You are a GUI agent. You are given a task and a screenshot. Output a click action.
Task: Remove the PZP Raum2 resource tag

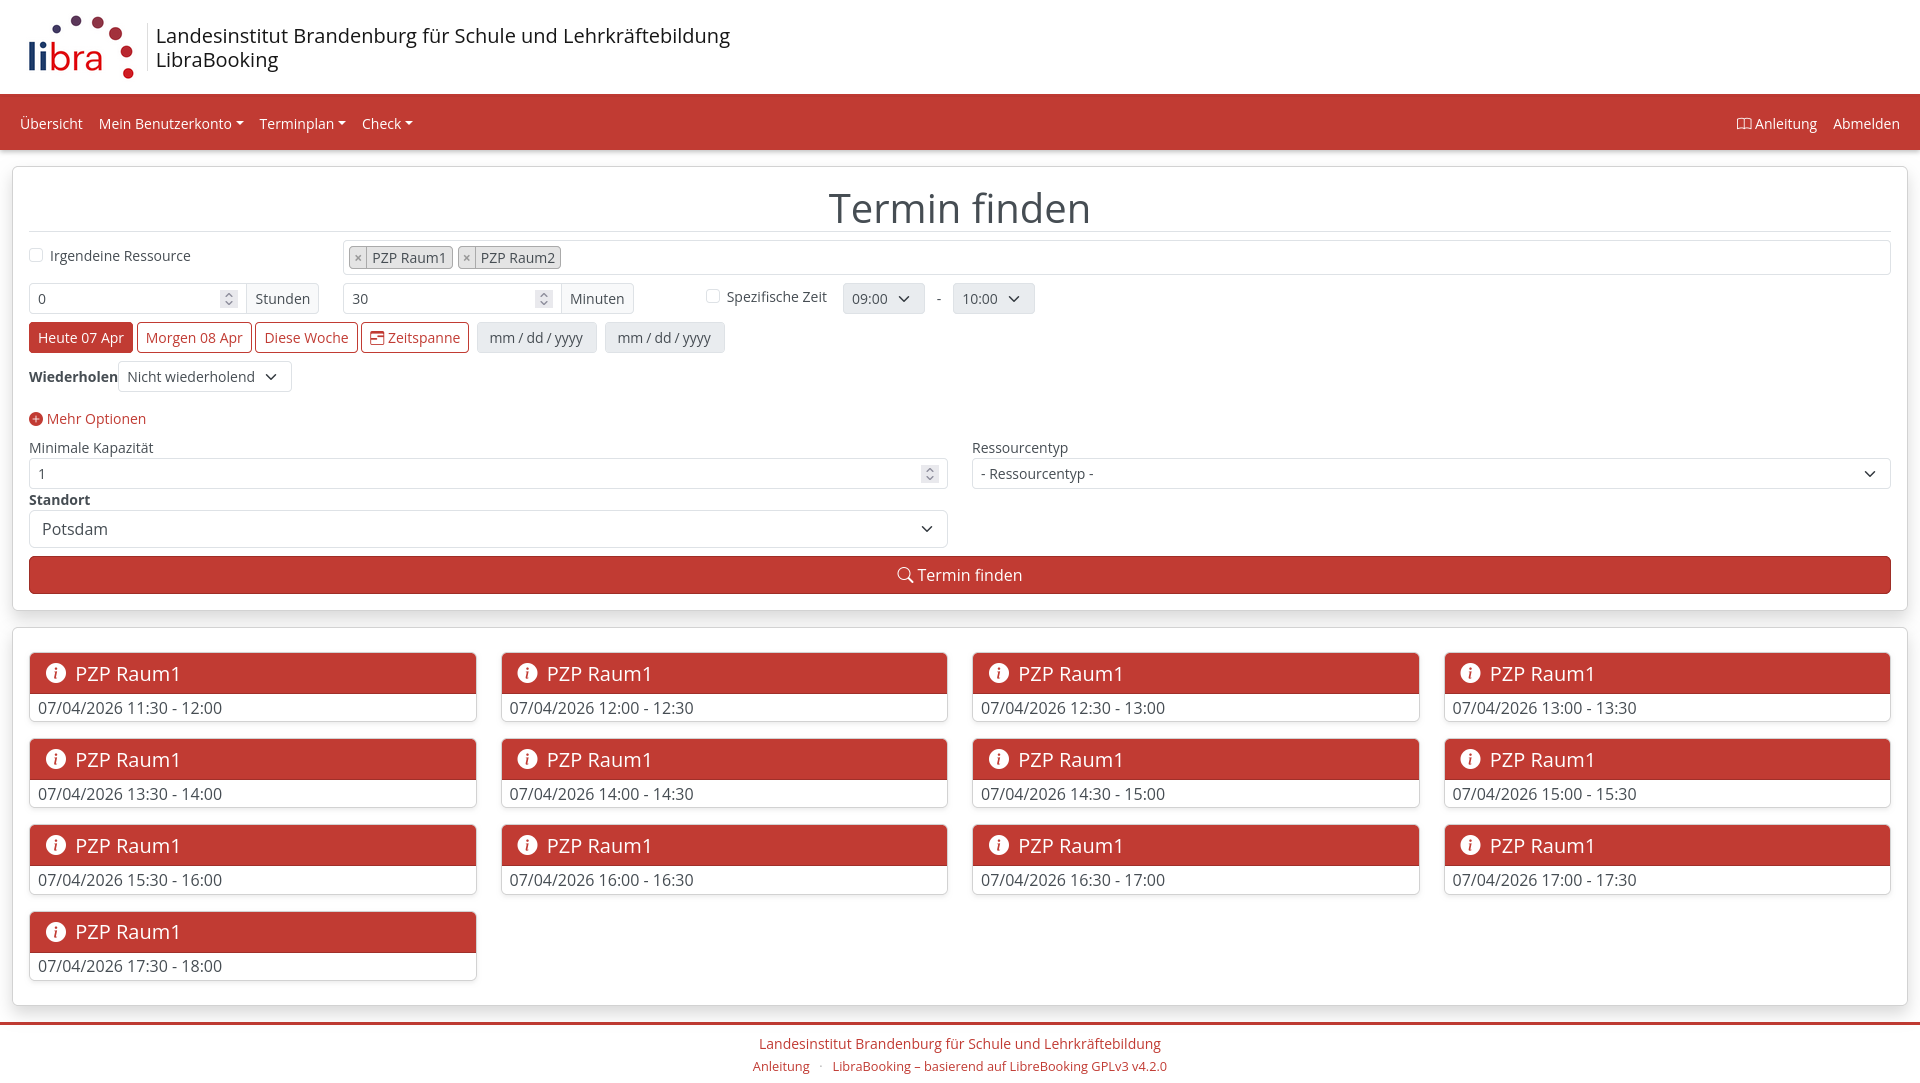467,257
